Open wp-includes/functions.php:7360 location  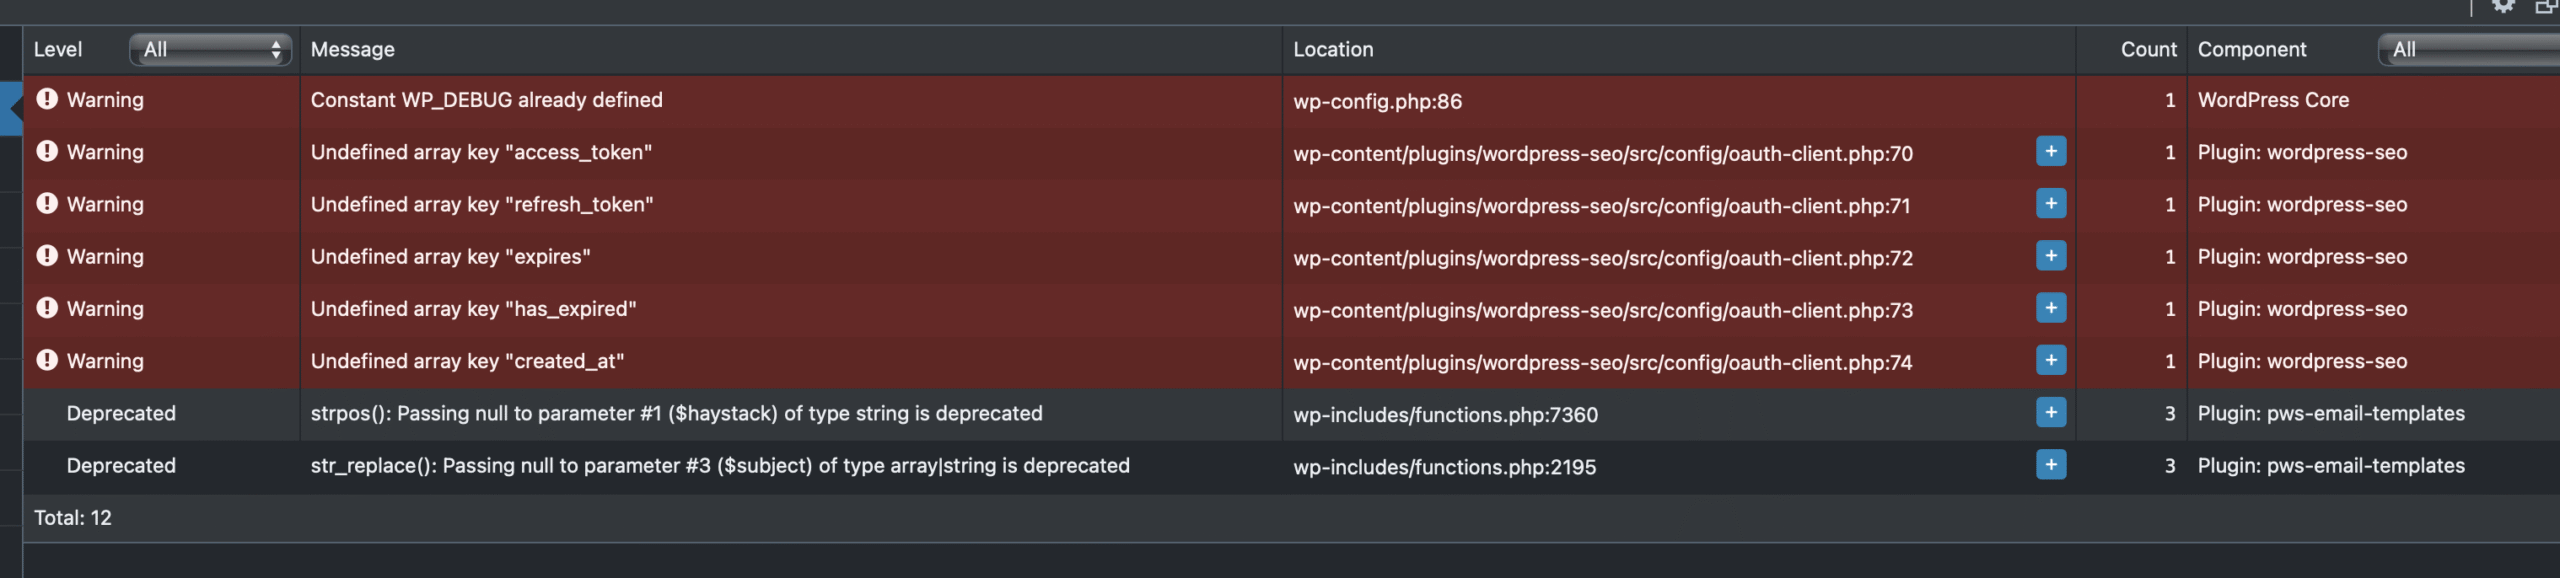point(1445,415)
